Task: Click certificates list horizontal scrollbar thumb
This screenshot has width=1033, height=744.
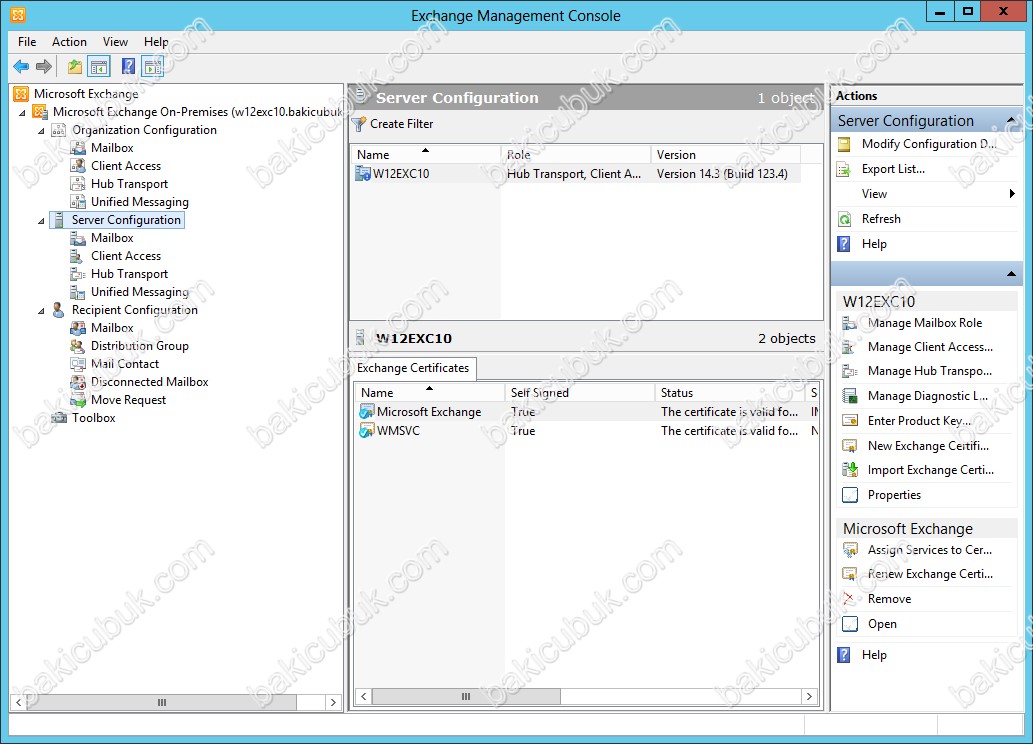Action: (466, 697)
